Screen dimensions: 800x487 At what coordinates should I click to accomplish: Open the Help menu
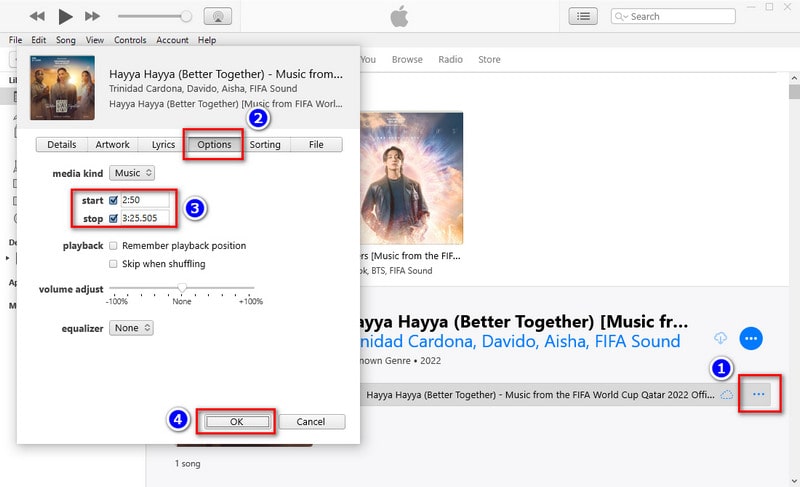pyautogui.click(x=207, y=40)
